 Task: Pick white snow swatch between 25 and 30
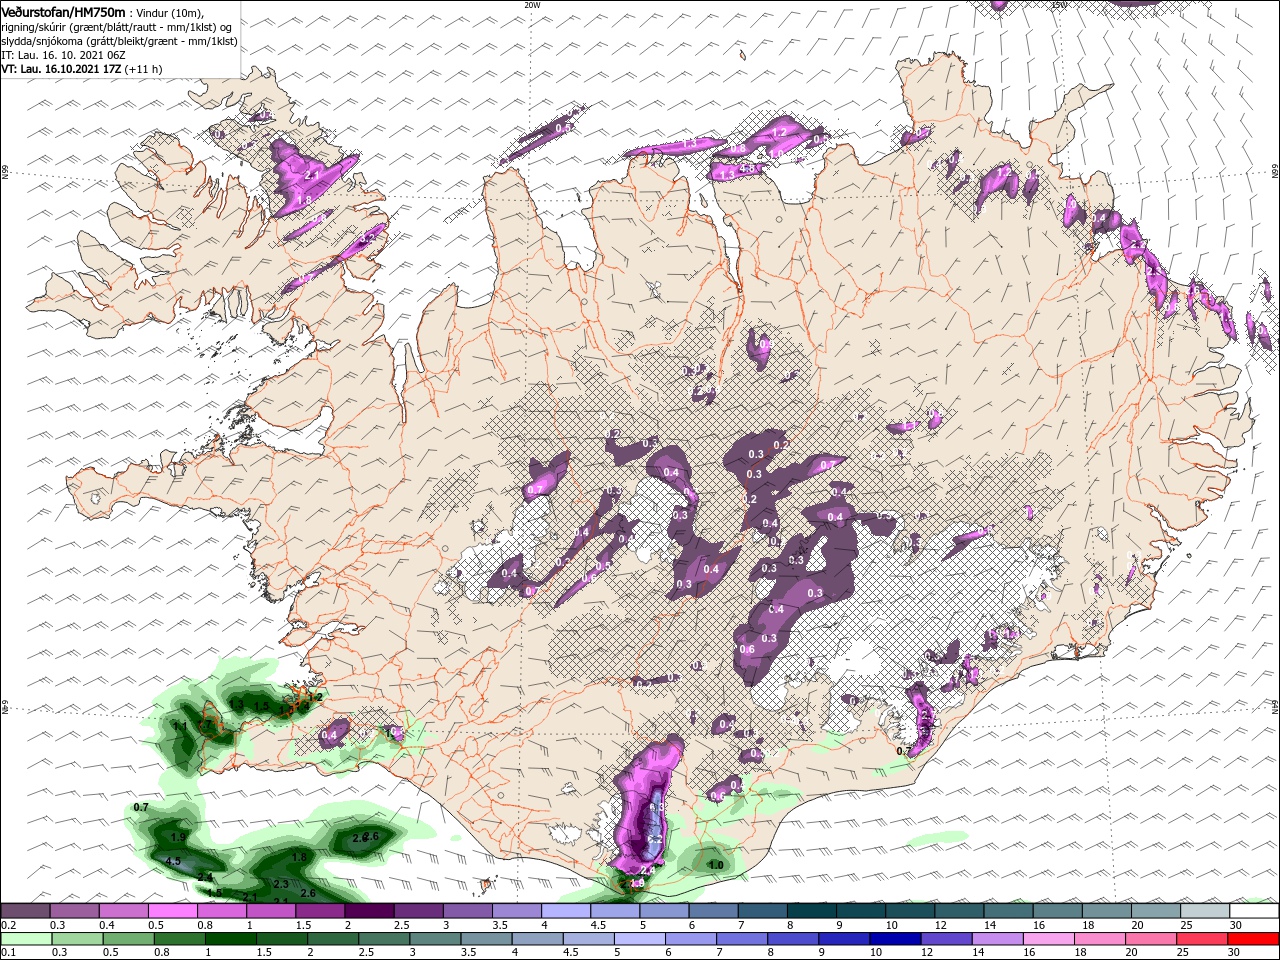pos(1206,911)
